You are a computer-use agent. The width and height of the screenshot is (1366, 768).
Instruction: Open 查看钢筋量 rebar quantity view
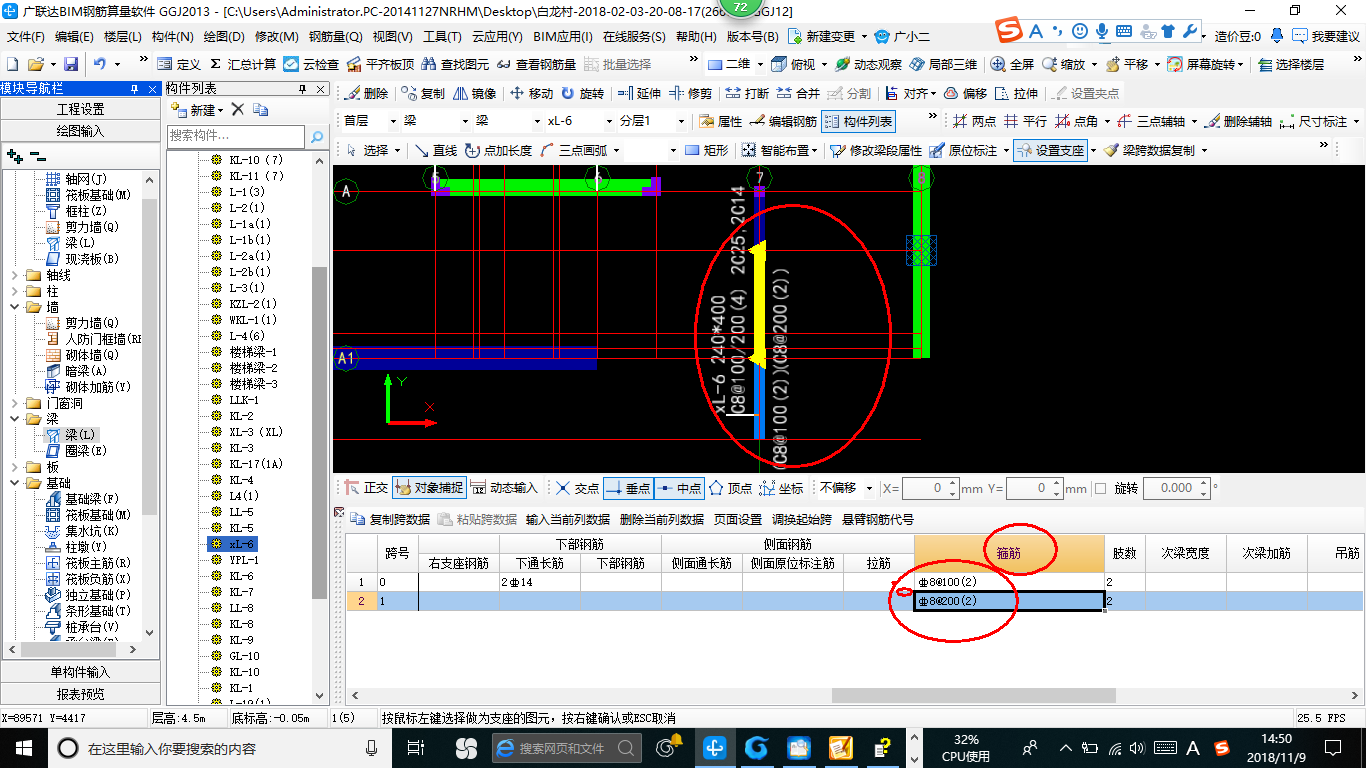537,64
